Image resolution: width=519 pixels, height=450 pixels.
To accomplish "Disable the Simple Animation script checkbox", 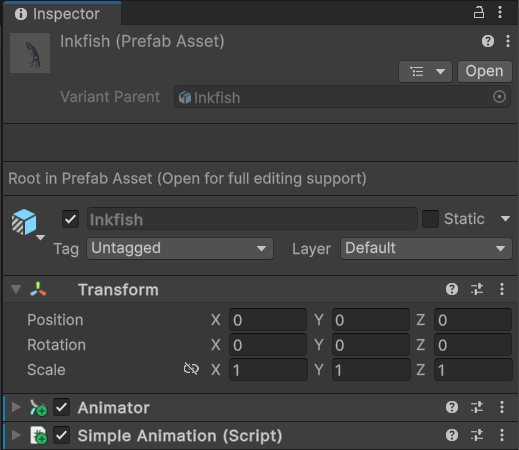I will (x=62, y=435).
